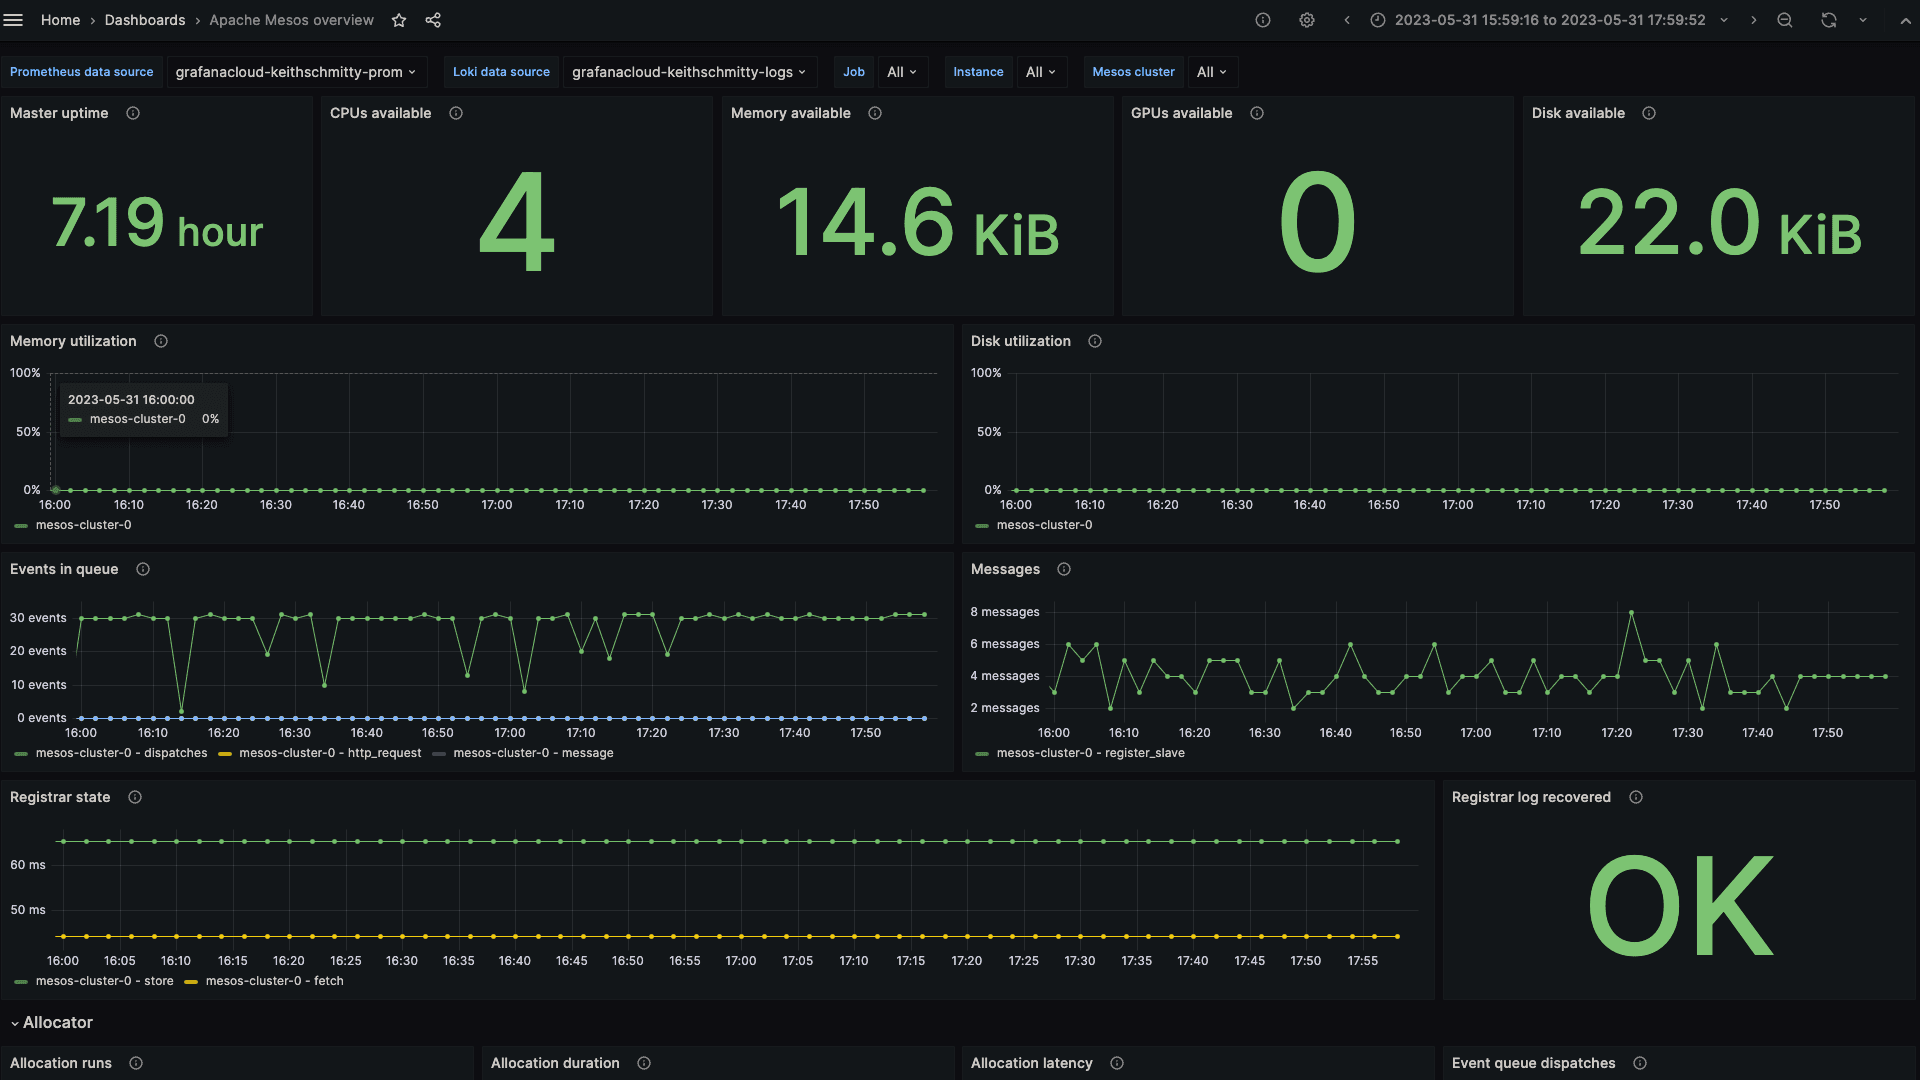
Task: Toggle the mesos-cluster-0 register_slave series
Action: click(x=1090, y=753)
